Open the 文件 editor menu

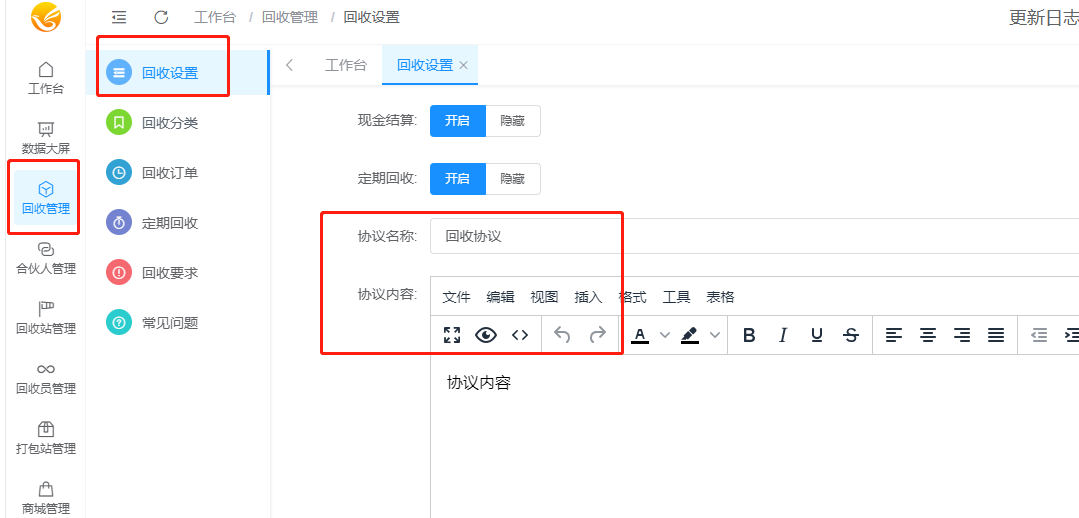click(x=456, y=297)
